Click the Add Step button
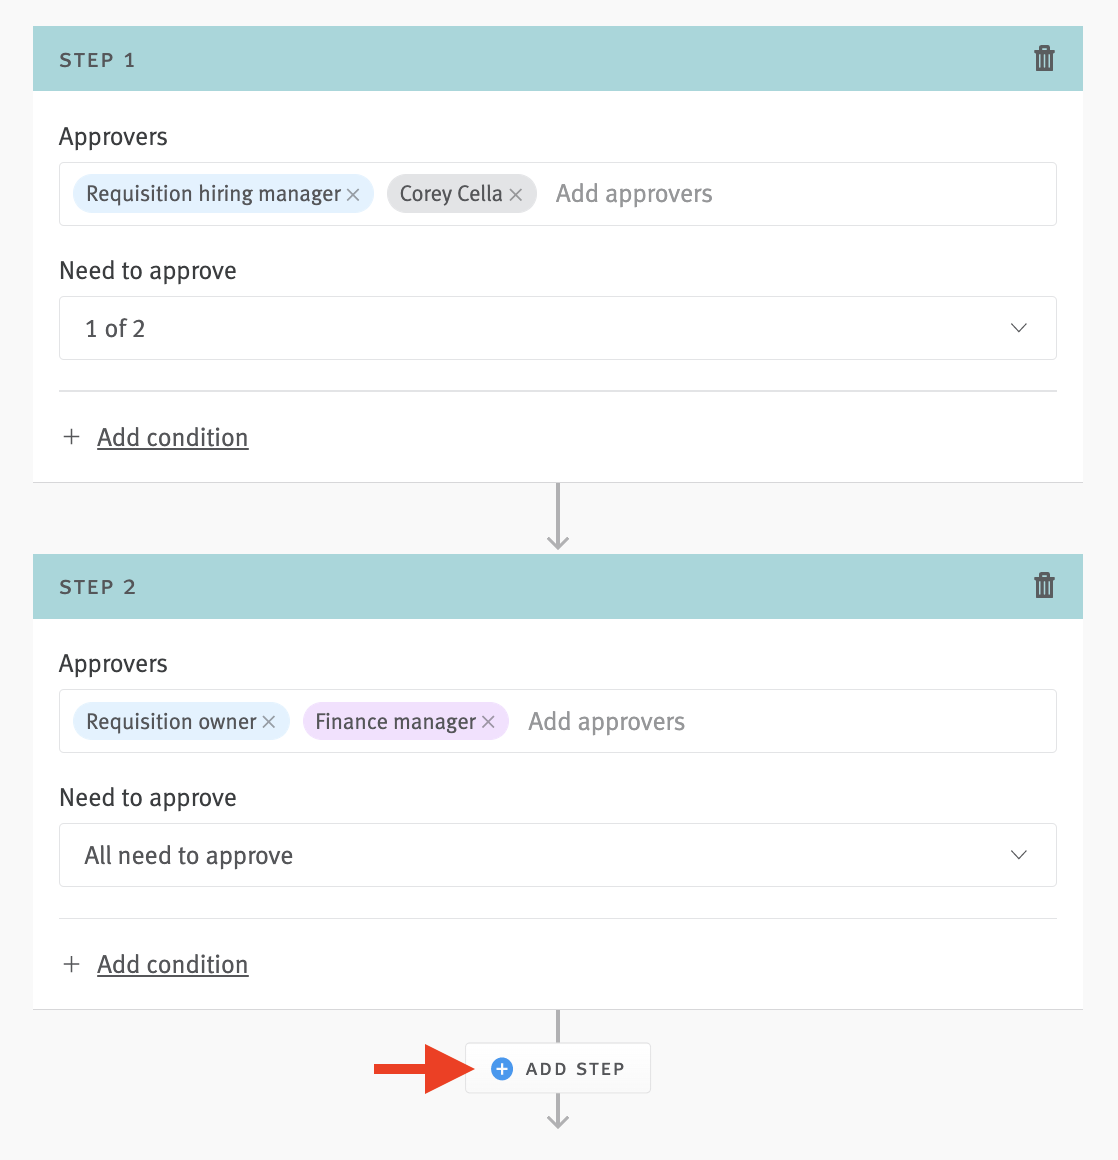This screenshot has height=1160, width=1118. point(558,1068)
